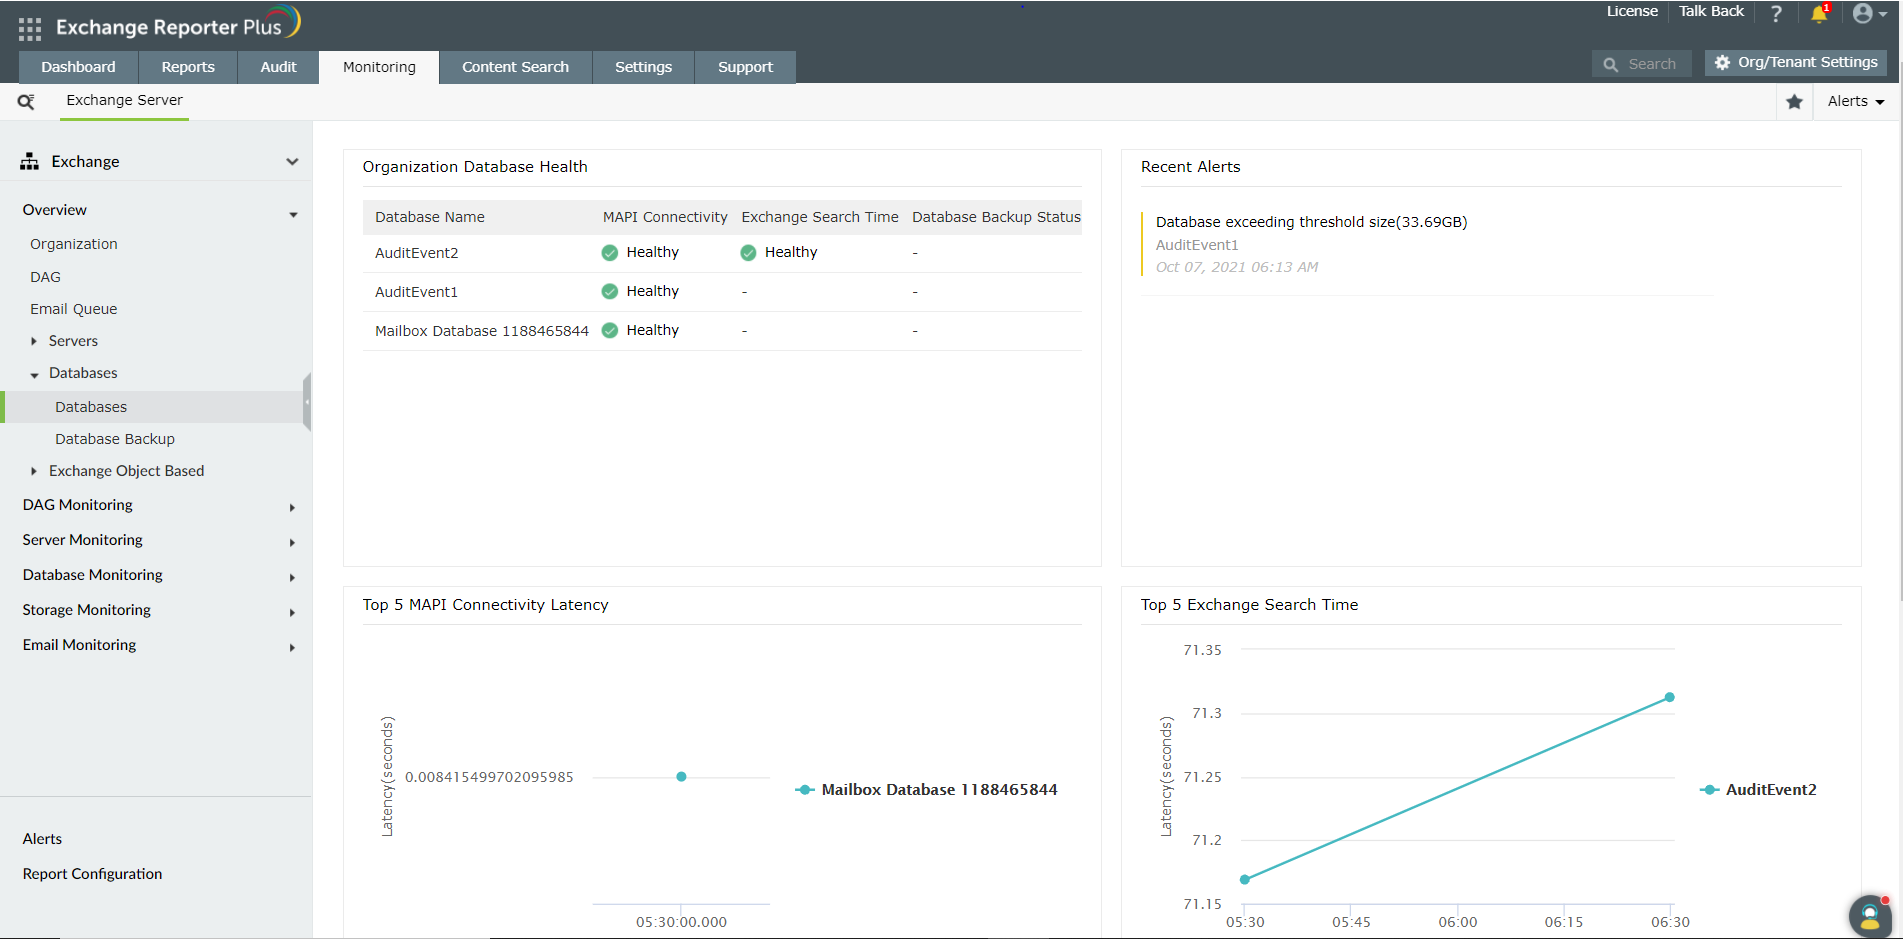
Task: Click the notification bell icon
Action: pyautogui.click(x=1819, y=14)
